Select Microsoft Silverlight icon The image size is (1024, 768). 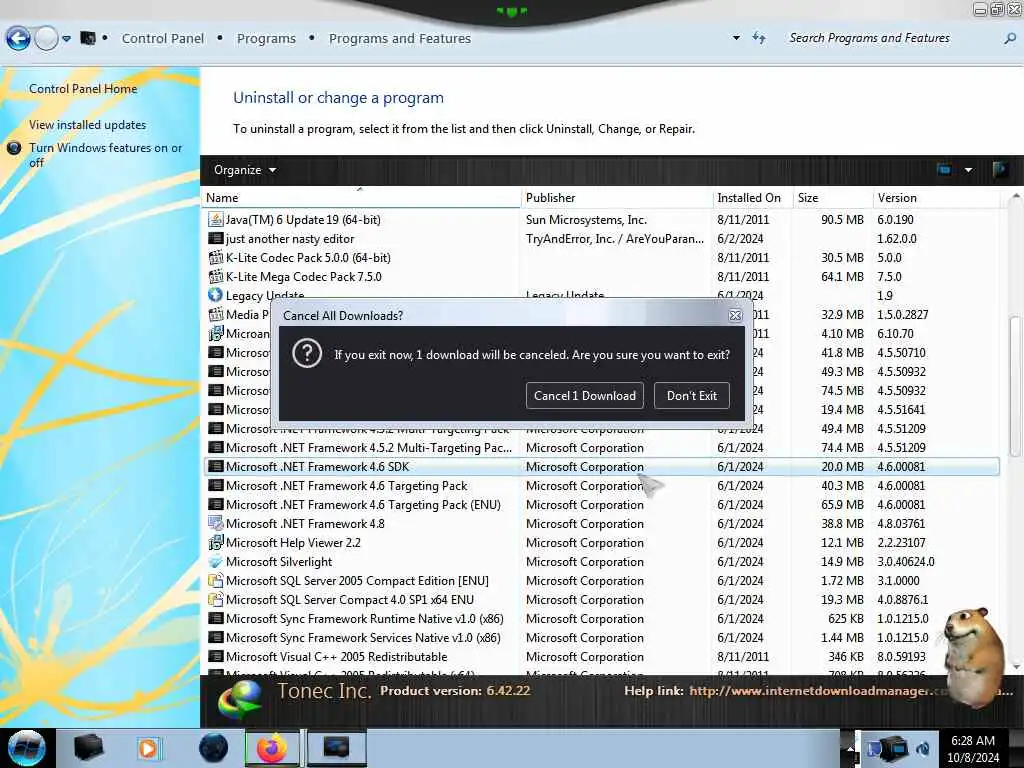216,562
